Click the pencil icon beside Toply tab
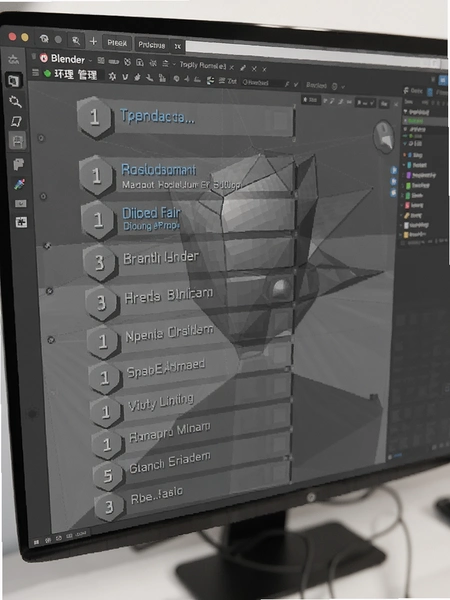450x600 pixels. point(243,68)
